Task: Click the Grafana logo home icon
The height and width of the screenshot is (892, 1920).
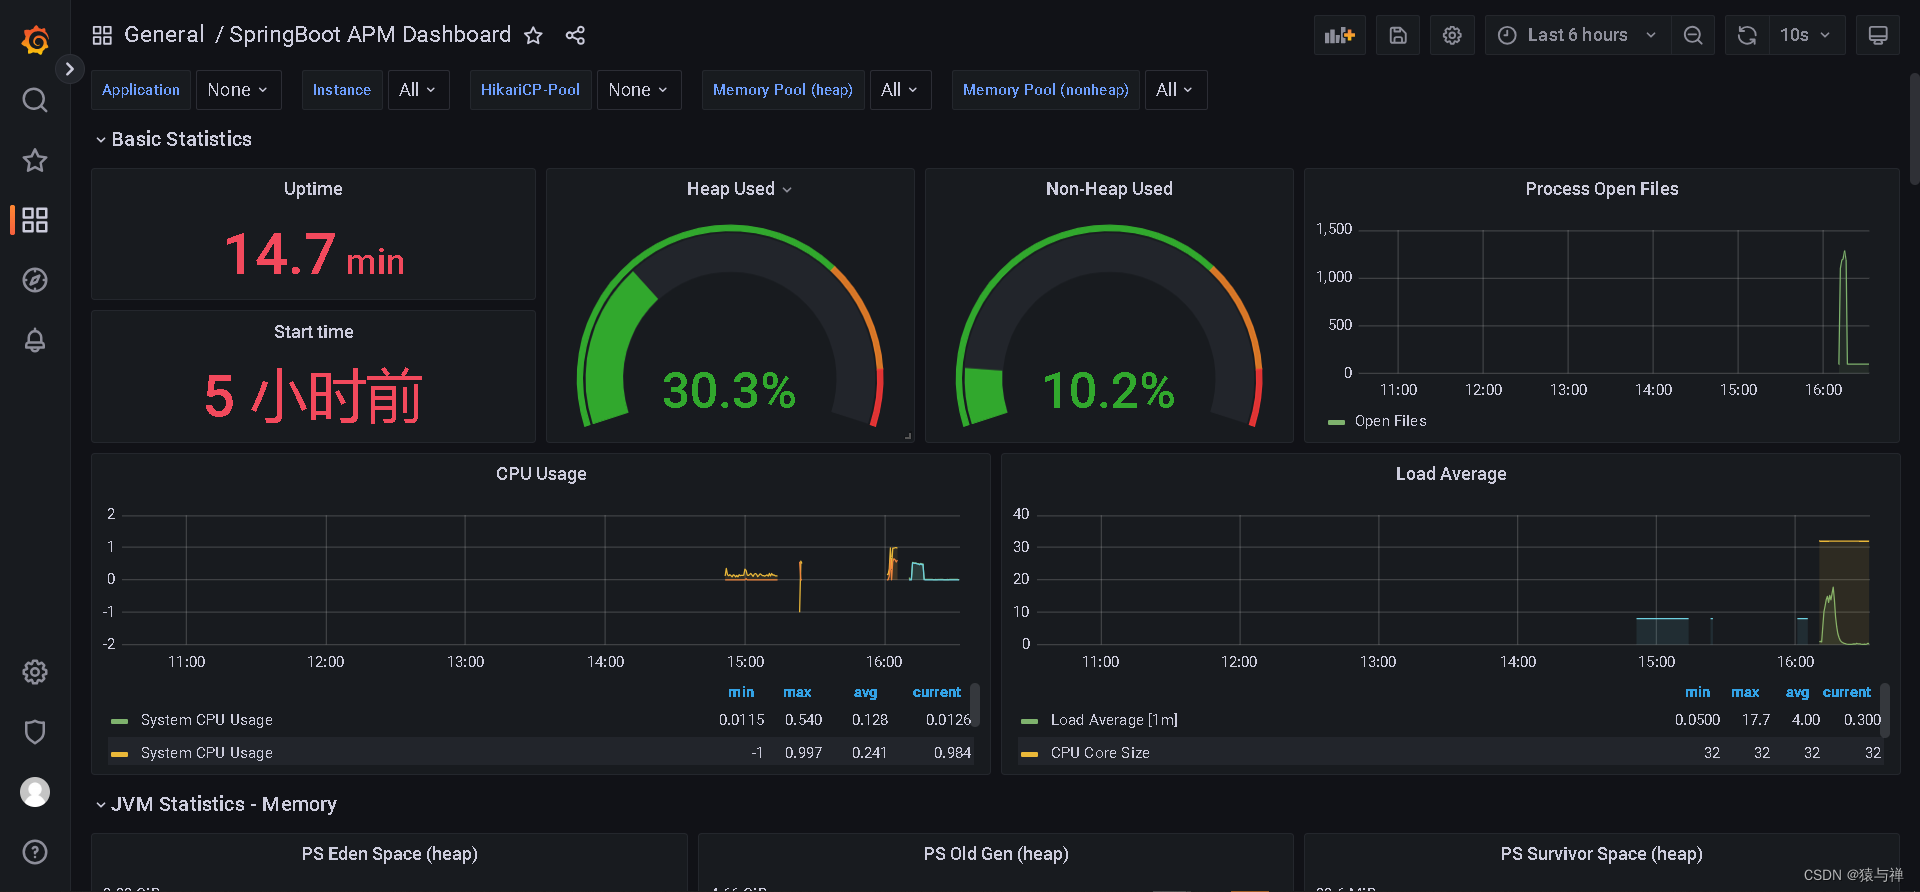Action: pos(35,40)
